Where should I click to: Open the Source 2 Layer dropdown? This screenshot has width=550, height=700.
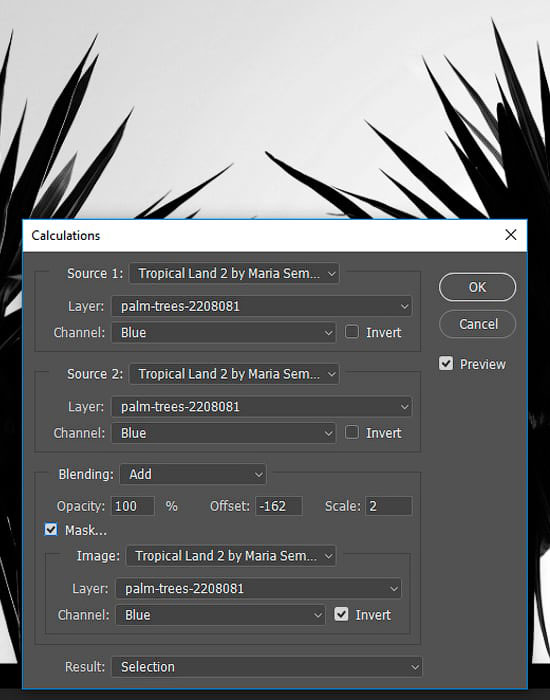tap(262, 407)
